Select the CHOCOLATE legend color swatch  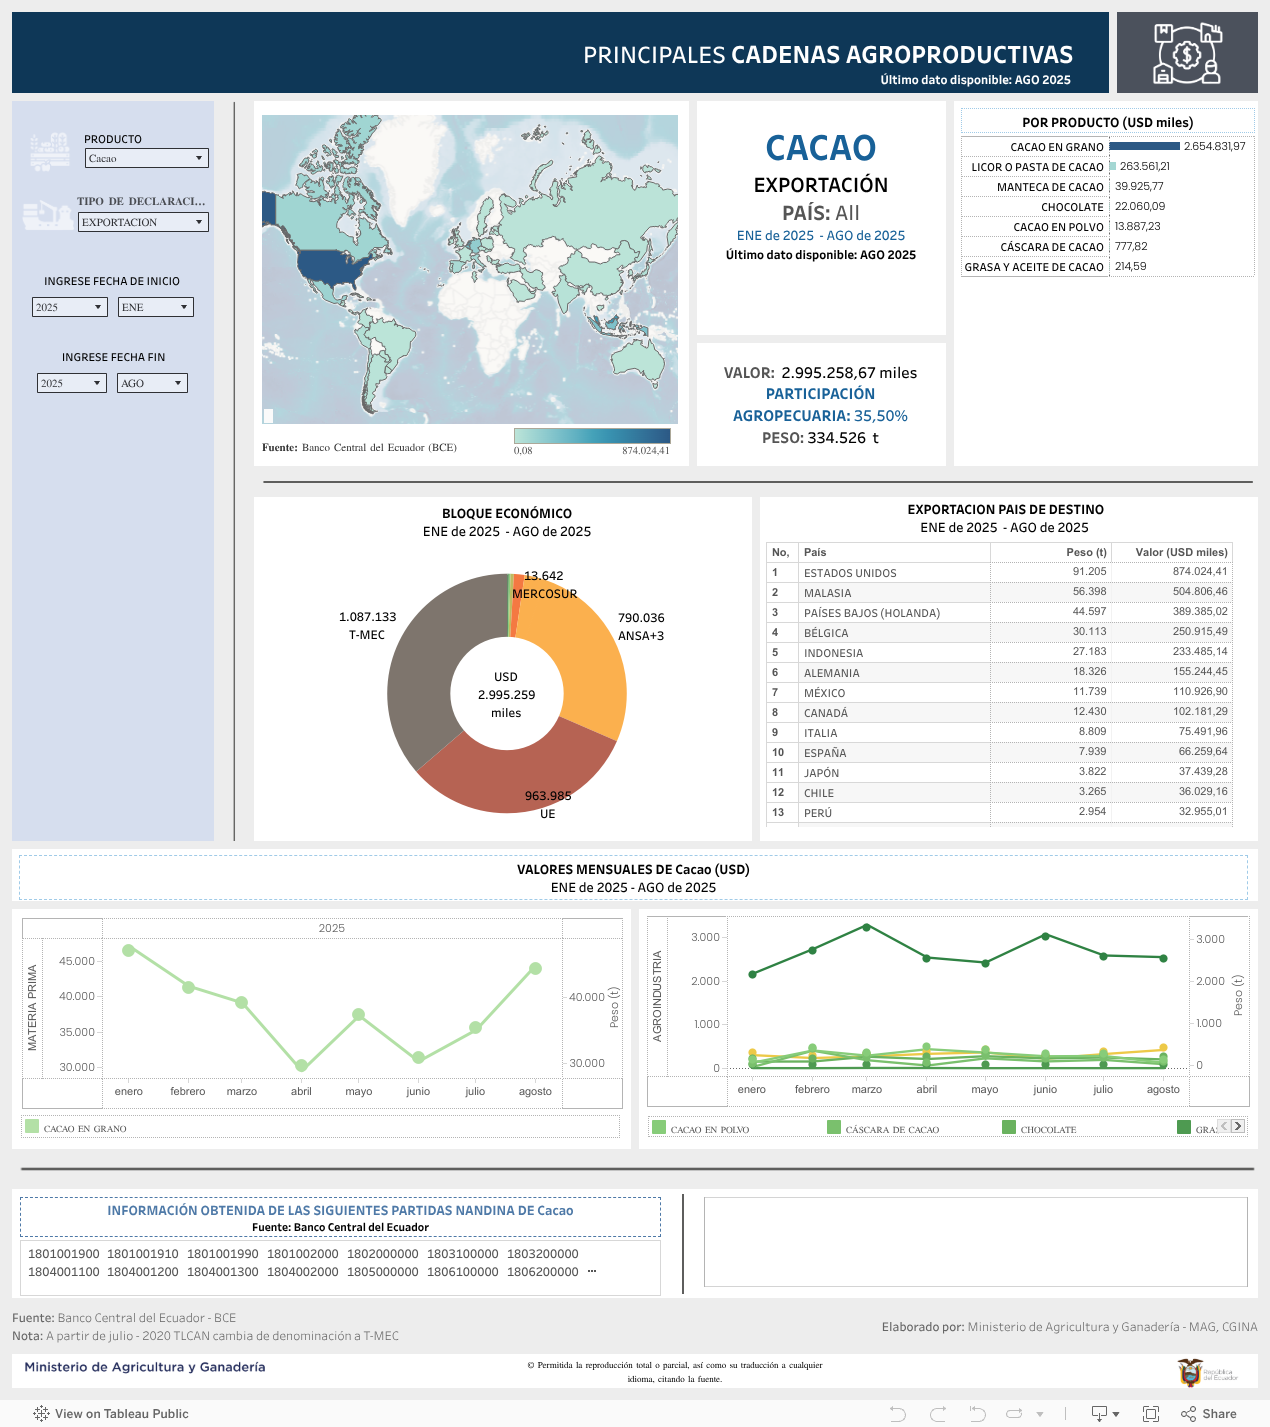1009,1128
